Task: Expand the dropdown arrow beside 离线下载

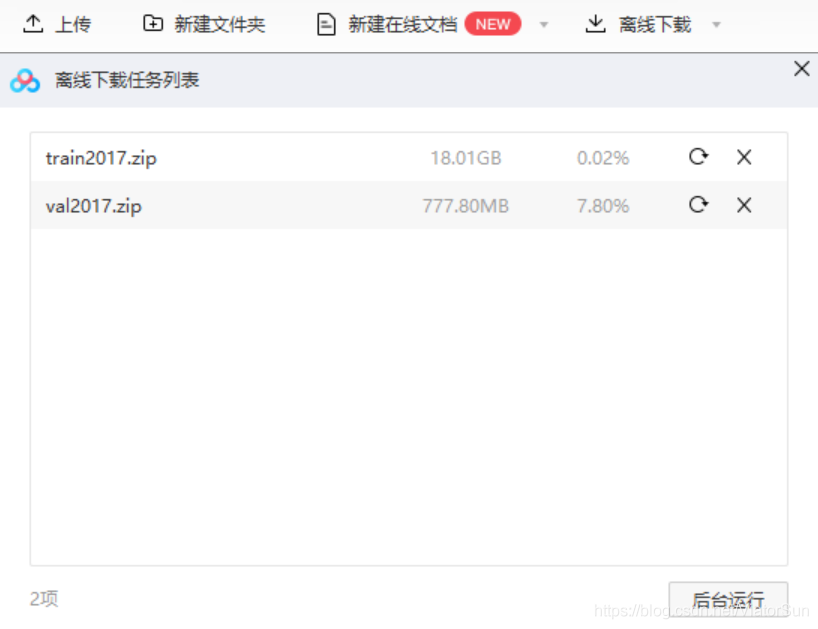Action: tap(716, 25)
